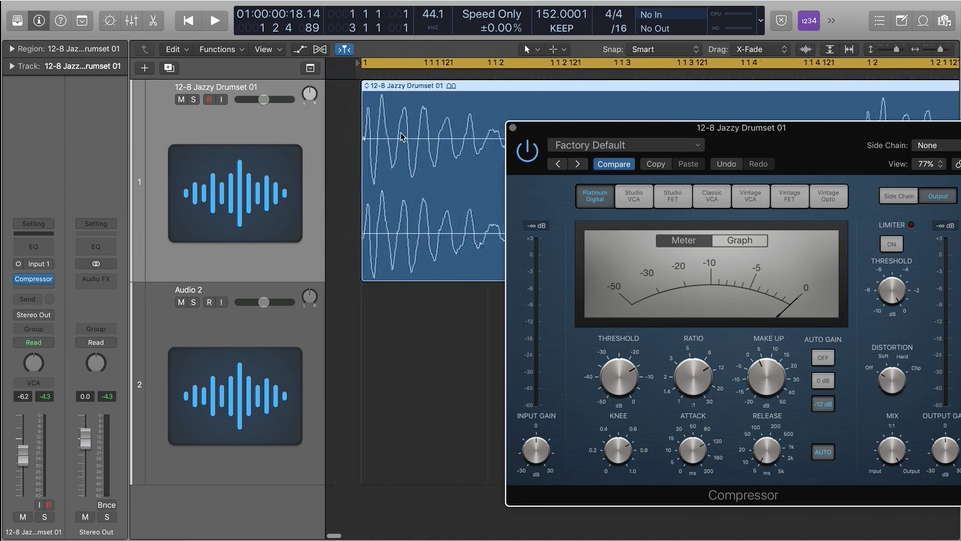
Task: Select the Studio VCA compressor model
Action: coord(633,196)
